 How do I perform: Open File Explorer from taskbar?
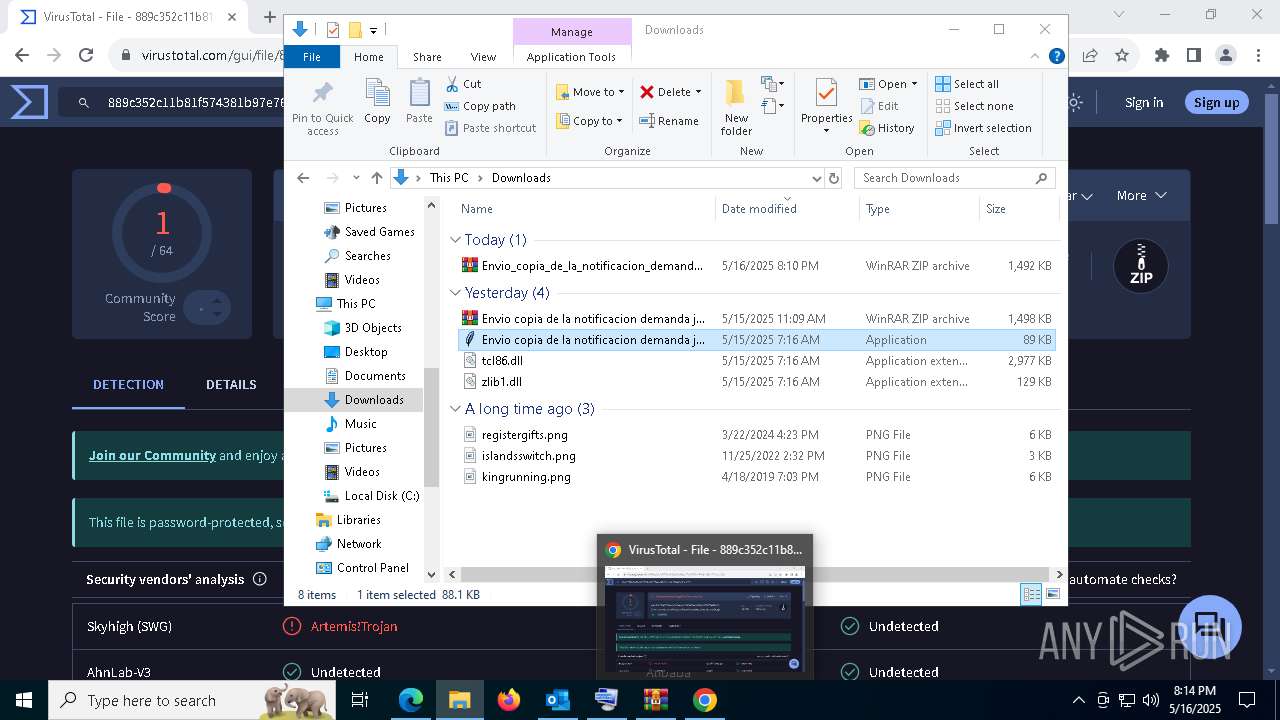459,700
